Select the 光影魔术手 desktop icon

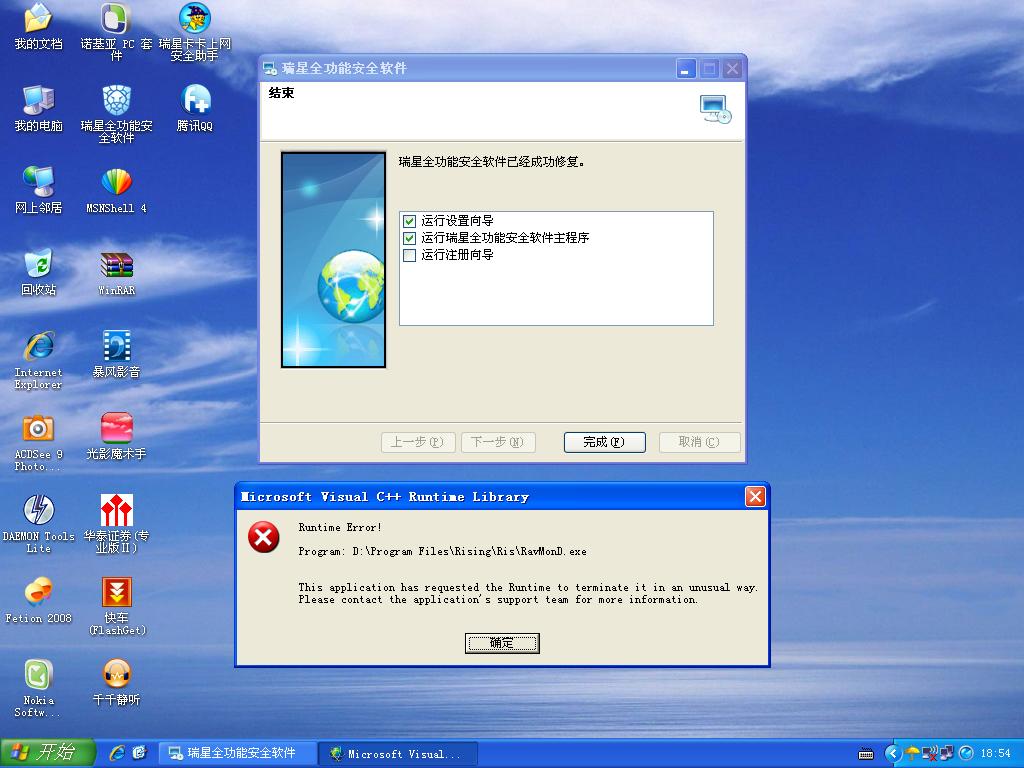116,436
